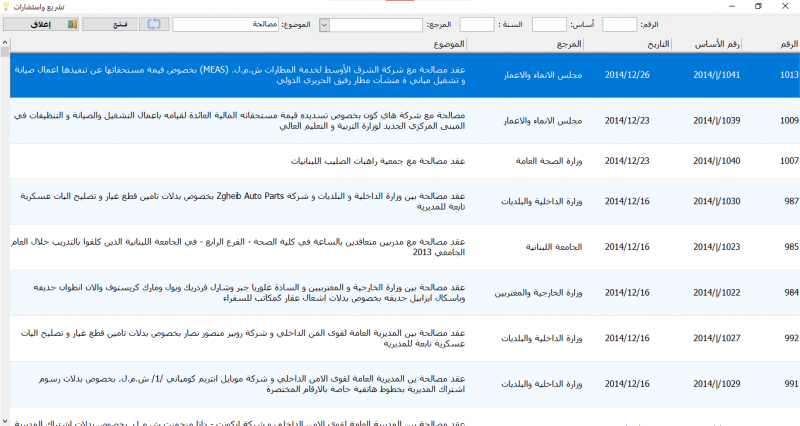Click subject mentioning موبايل انتريم كومباني
Image resolution: width=800 pixels, height=426 pixels.
point(252,384)
